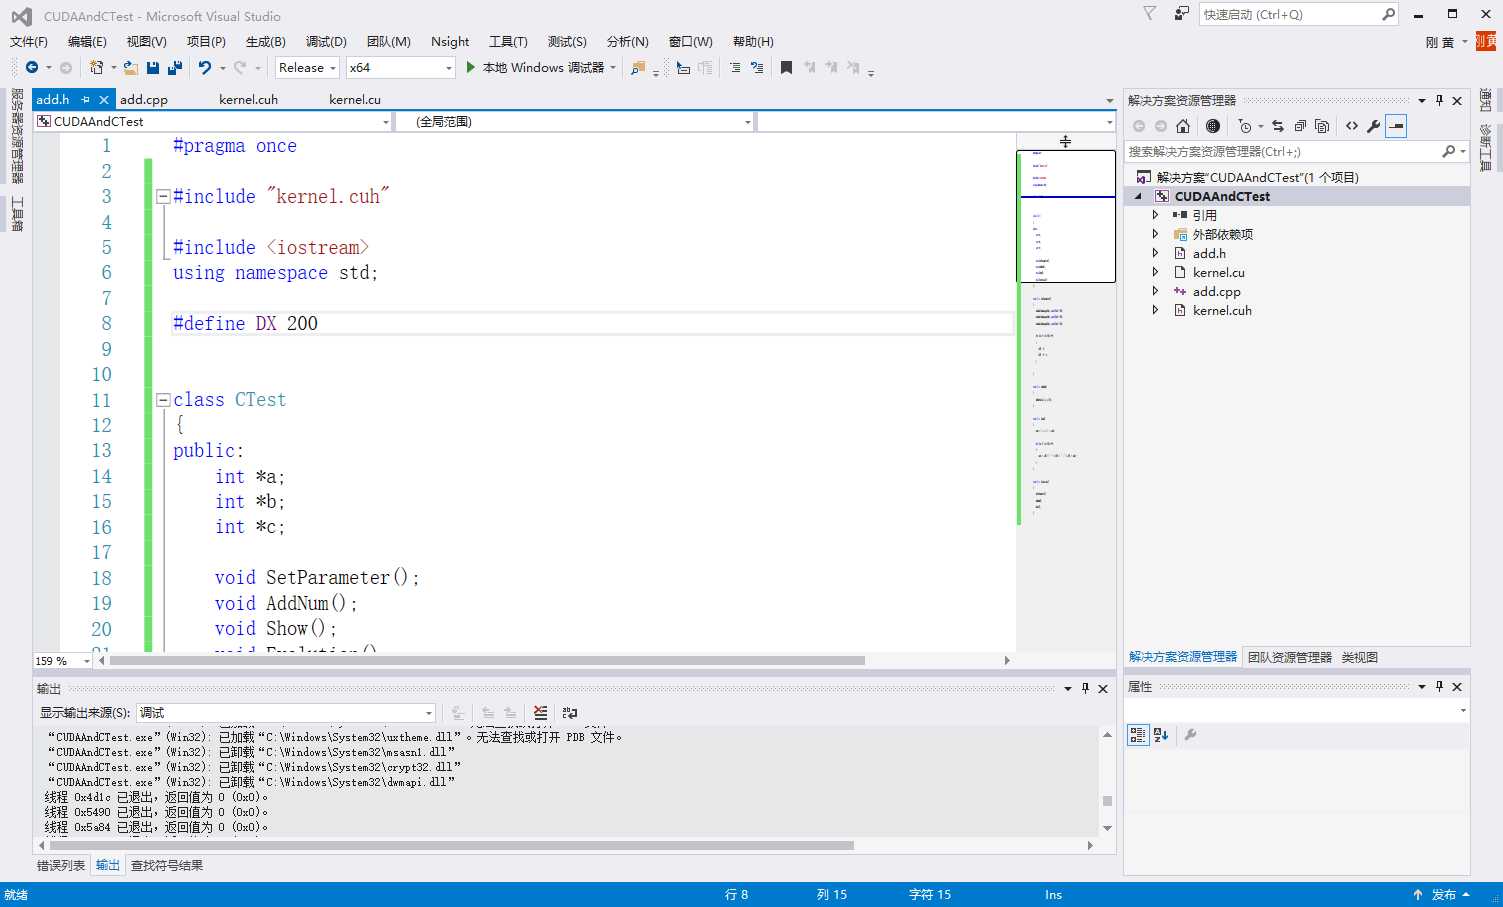Click the Categorized view icon in Properties panel

click(1138, 735)
